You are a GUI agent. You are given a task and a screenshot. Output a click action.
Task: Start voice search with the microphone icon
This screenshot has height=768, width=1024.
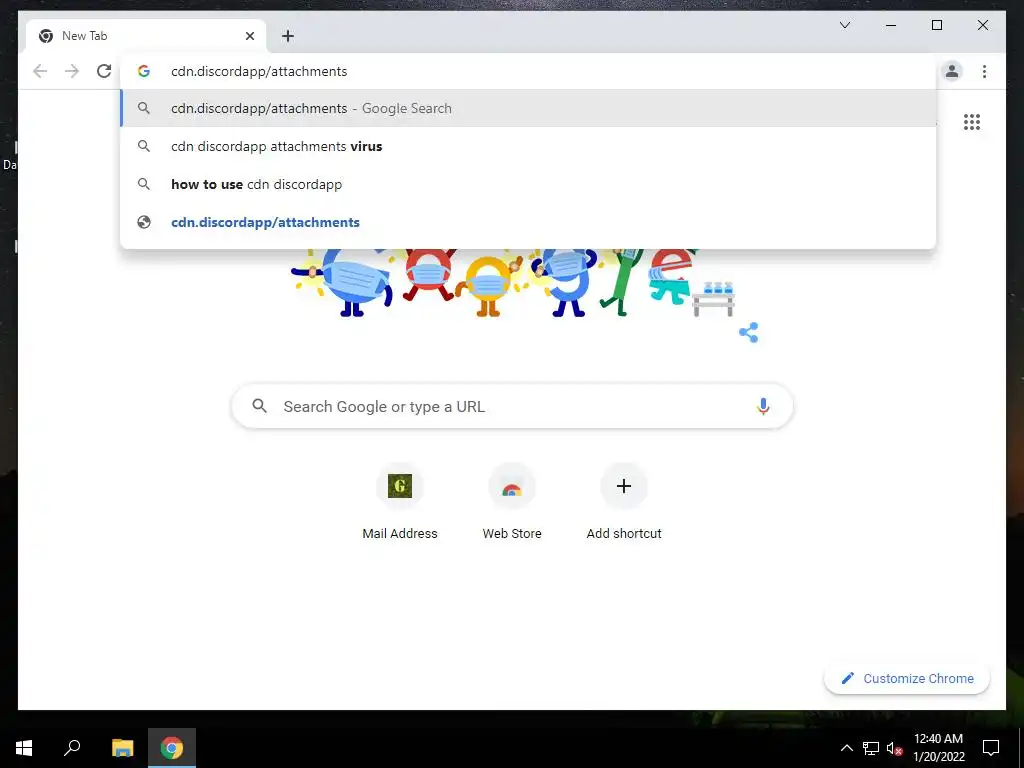coord(763,406)
